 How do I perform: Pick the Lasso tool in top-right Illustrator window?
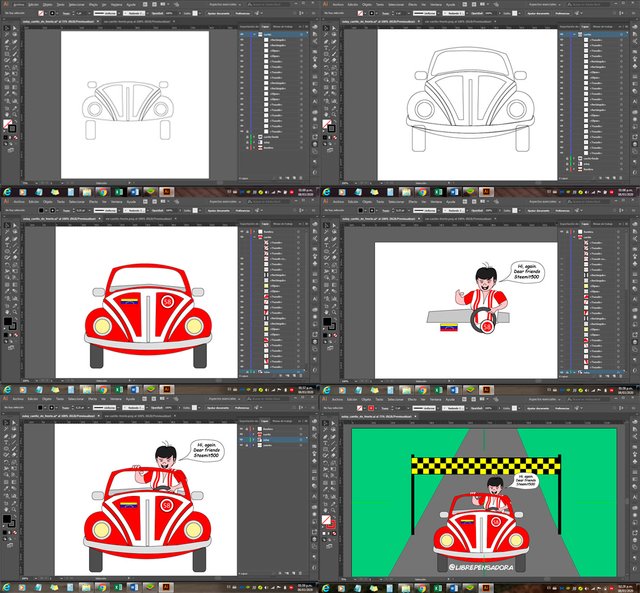click(x=334, y=35)
